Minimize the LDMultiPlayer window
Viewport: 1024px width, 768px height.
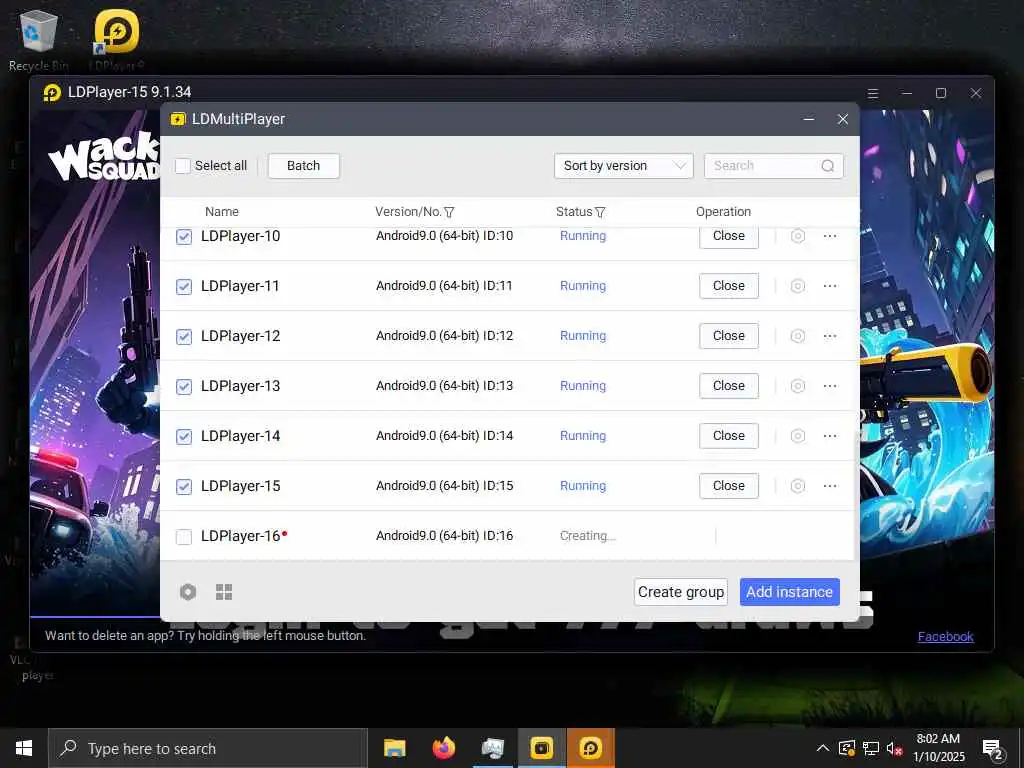808,119
